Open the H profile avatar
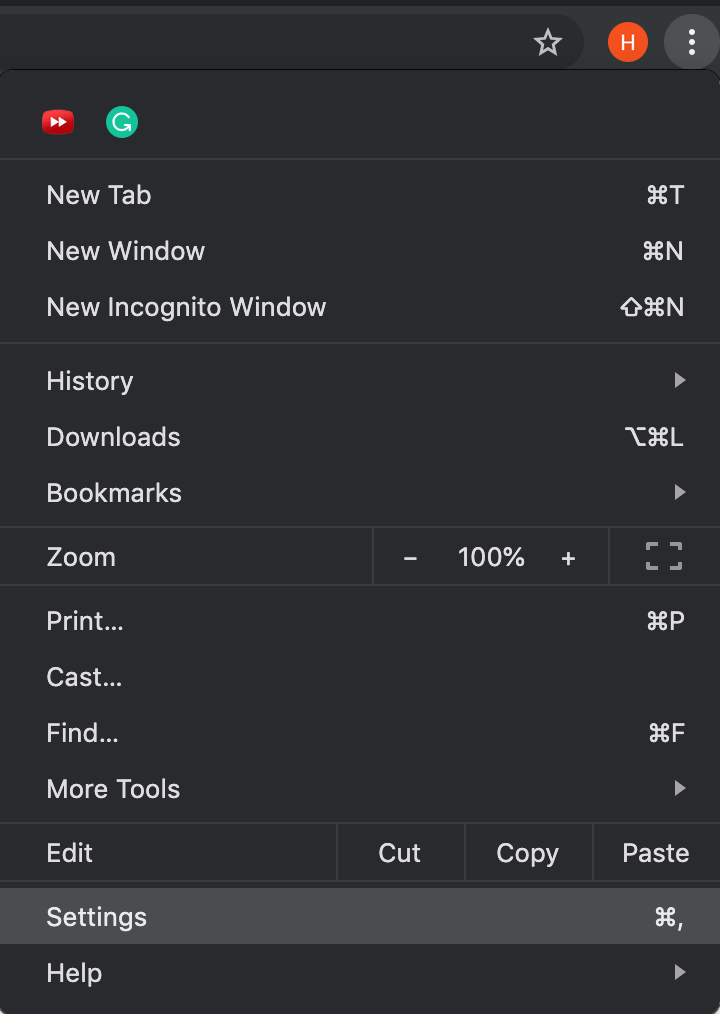Screen dimensions: 720x1014 627,42
